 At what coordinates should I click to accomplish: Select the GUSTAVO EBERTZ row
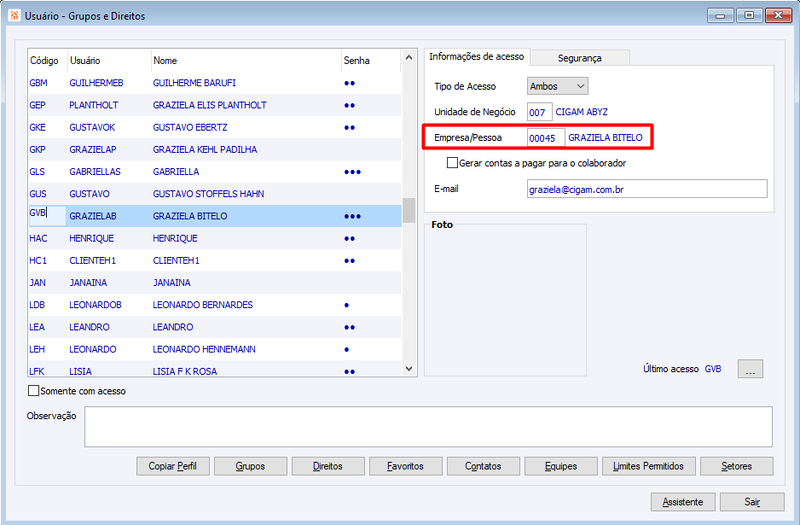tap(215, 127)
